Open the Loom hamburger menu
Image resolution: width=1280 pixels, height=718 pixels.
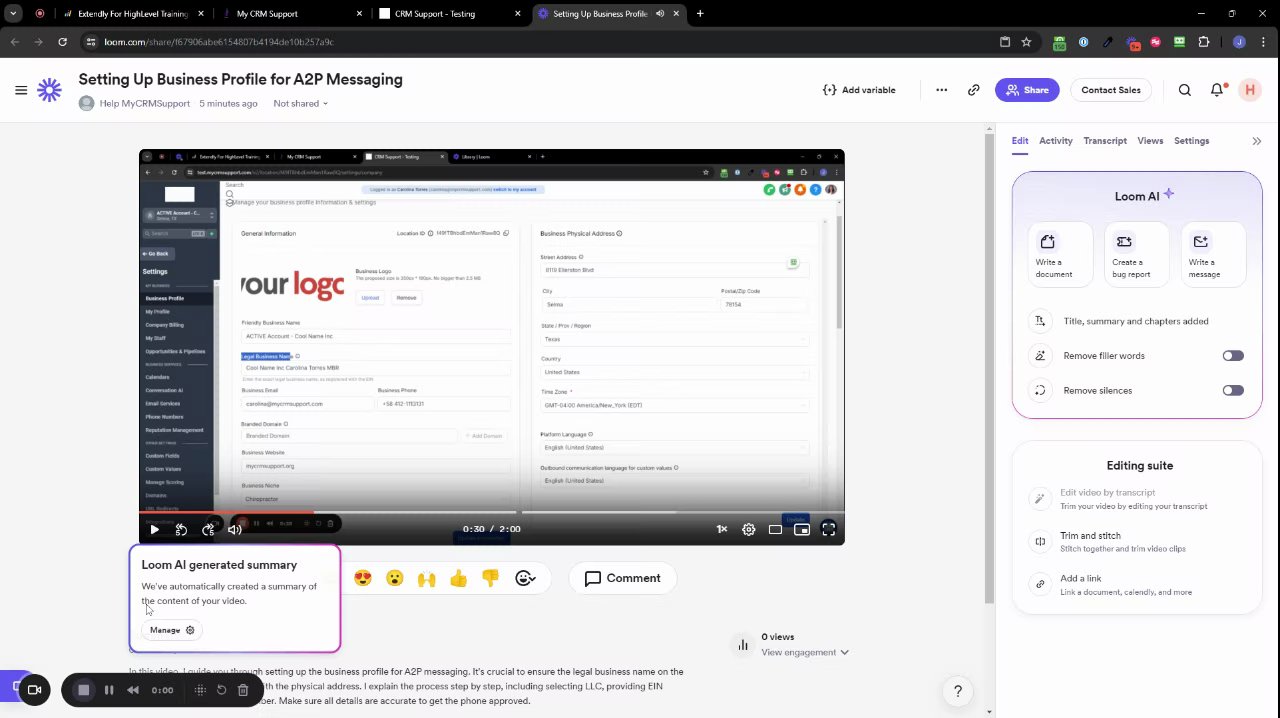pyautogui.click(x=21, y=90)
